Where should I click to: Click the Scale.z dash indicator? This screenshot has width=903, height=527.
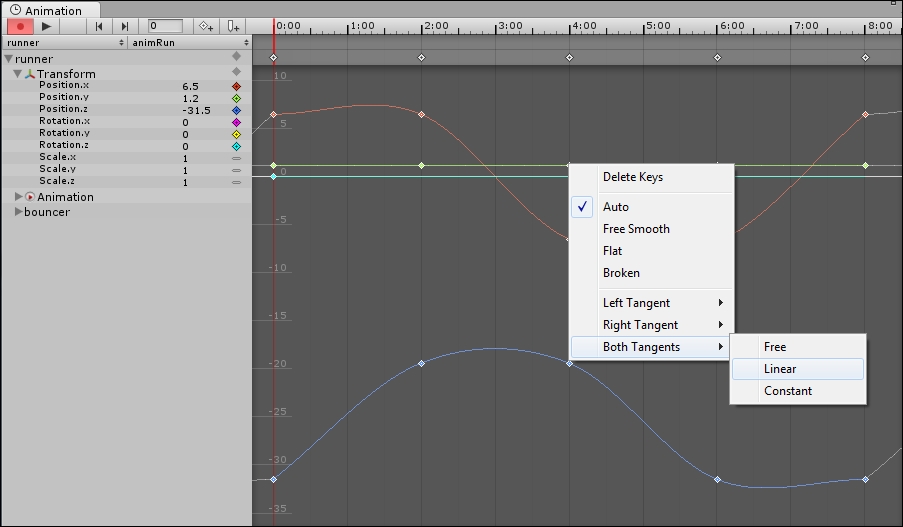[x=236, y=183]
